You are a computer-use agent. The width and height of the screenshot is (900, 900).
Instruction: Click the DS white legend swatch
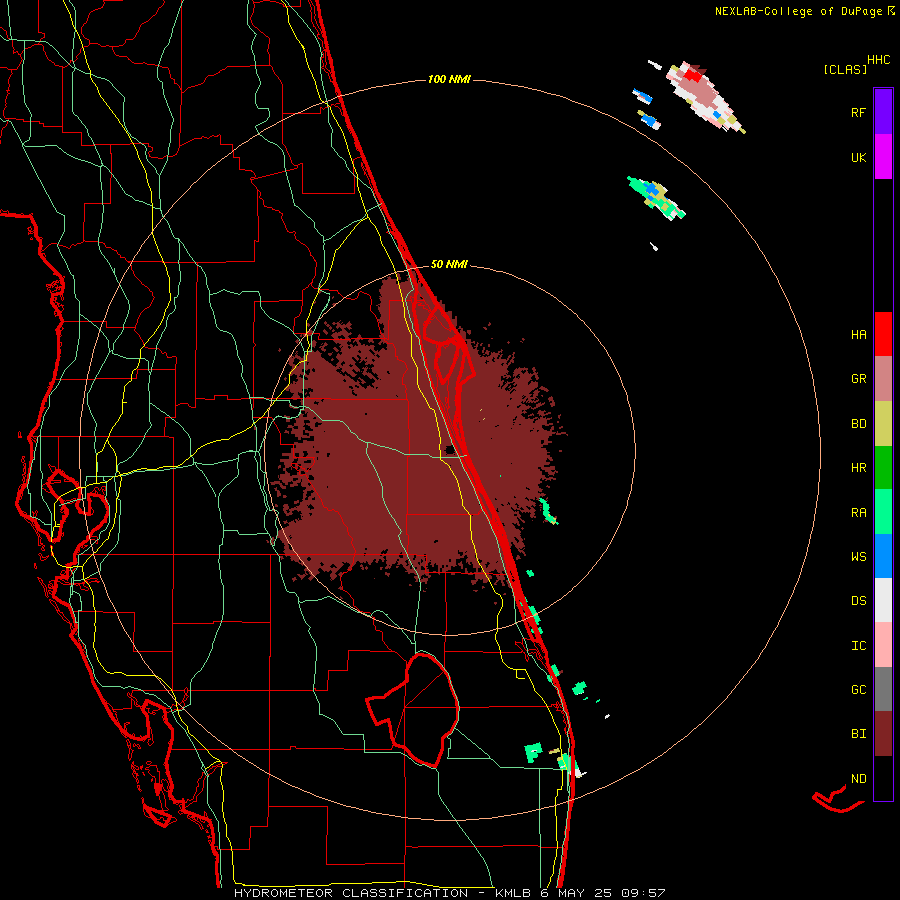pos(883,600)
